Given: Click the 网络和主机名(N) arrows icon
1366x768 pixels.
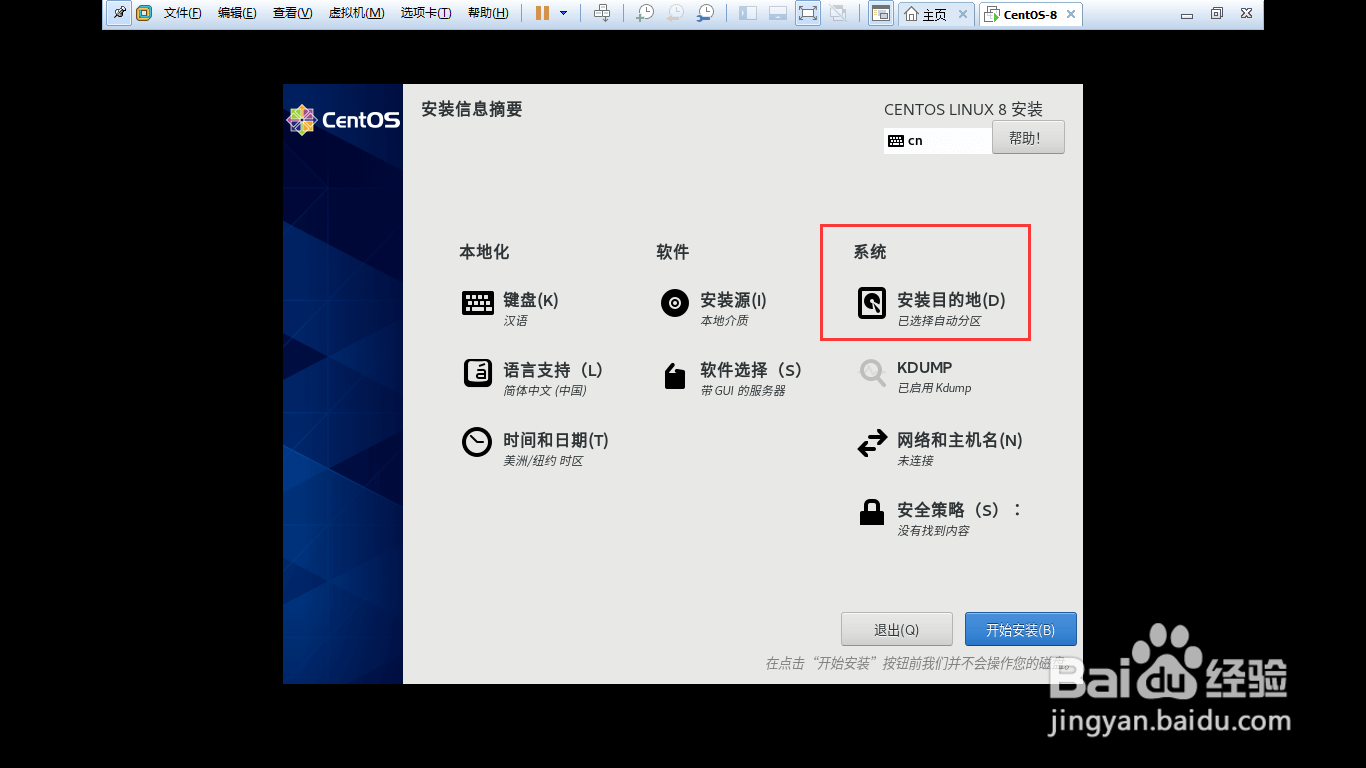Looking at the screenshot, I should coord(872,443).
